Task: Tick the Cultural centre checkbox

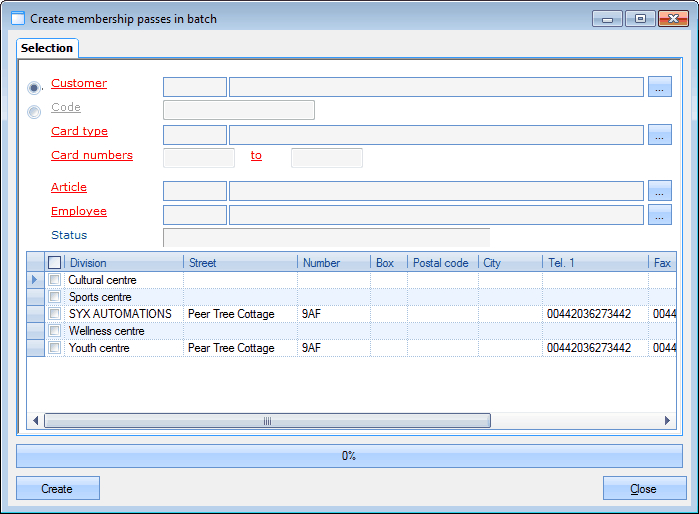Action: 55,280
